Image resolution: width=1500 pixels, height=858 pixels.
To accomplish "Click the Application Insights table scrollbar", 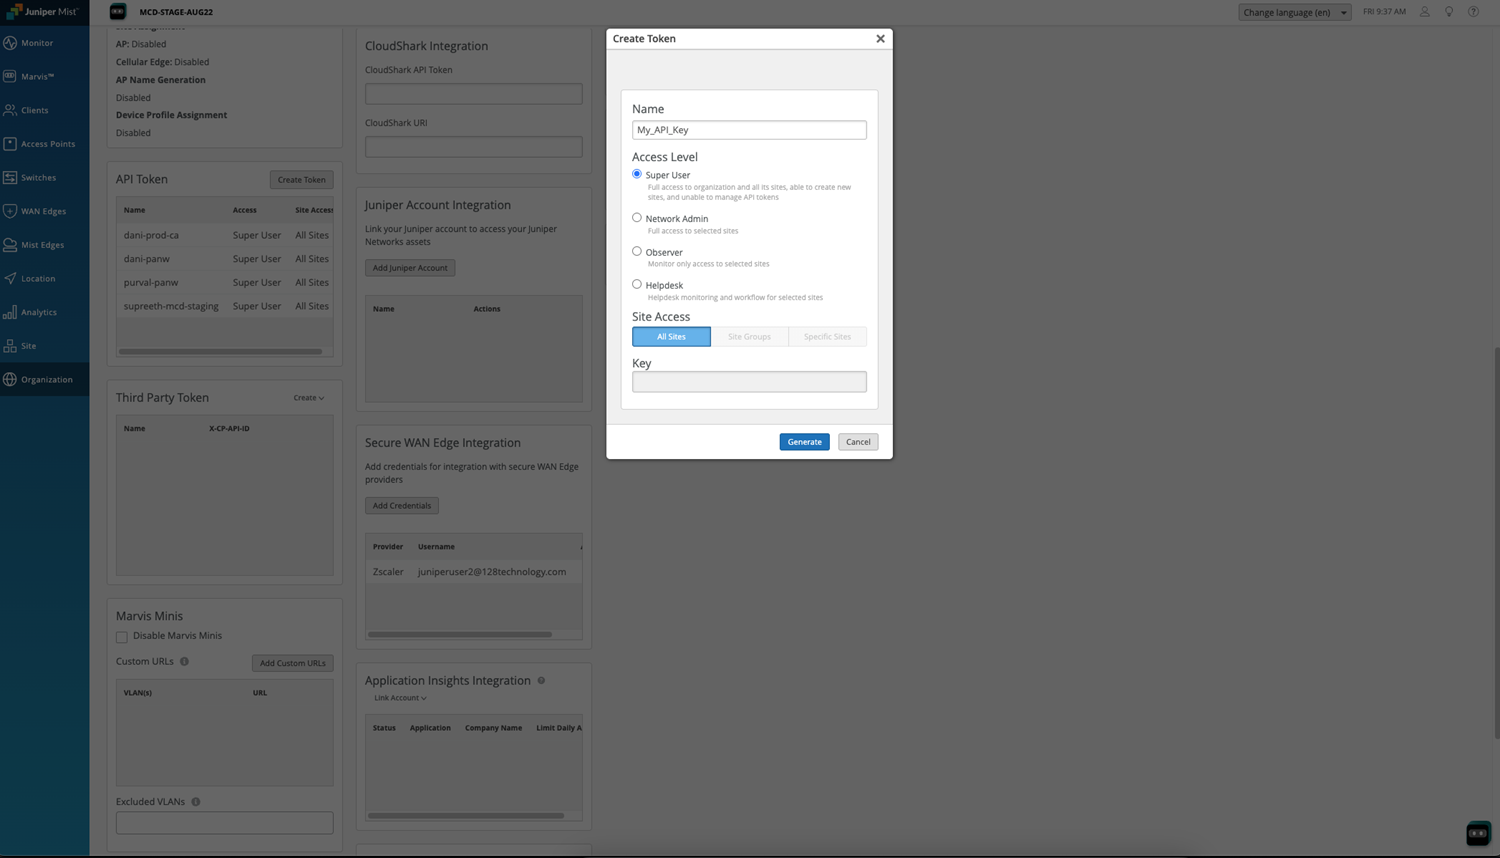I will [x=466, y=816].
